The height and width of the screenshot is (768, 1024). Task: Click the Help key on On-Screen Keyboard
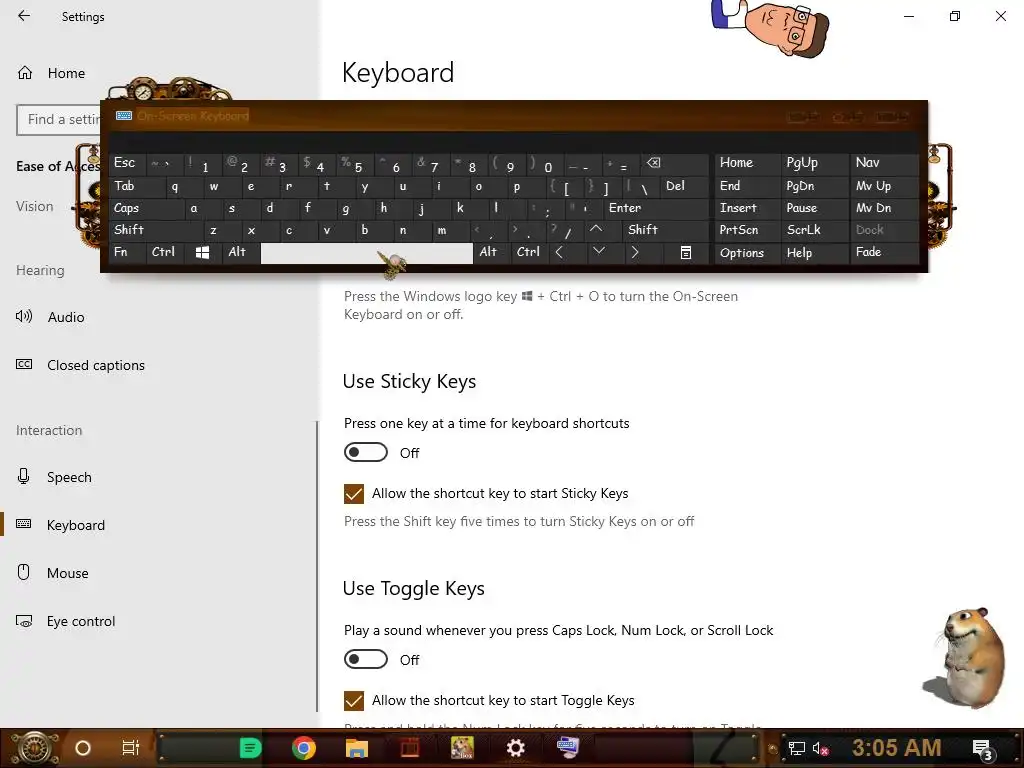point(816,253)
